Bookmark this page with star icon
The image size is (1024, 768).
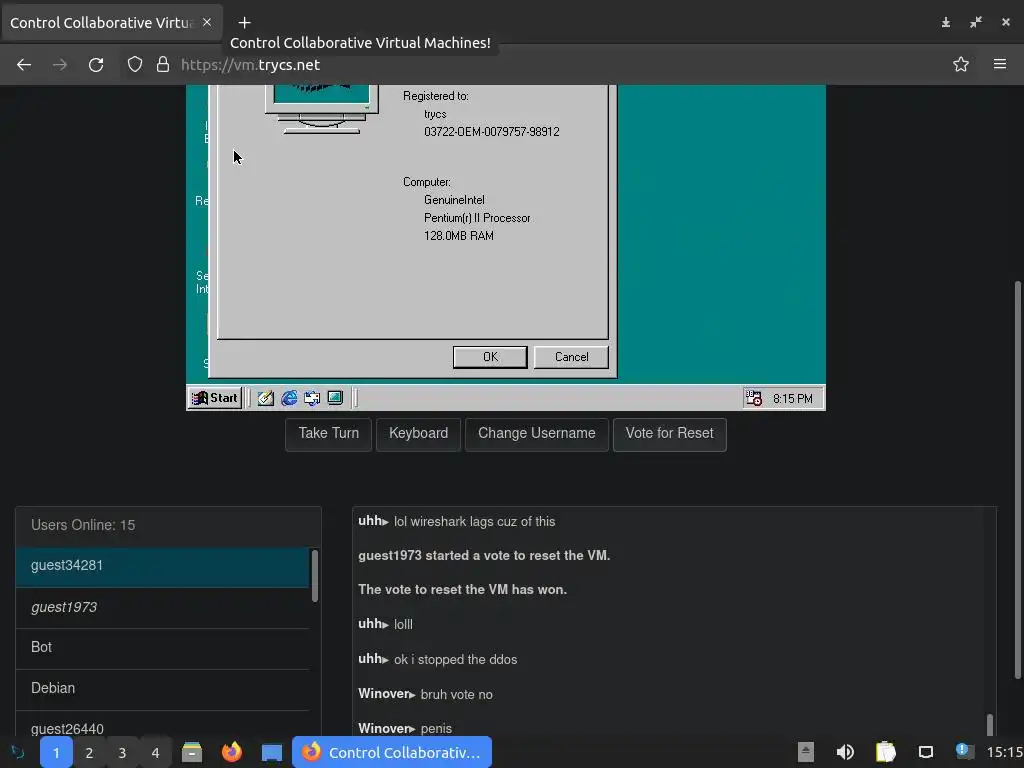click(961, 65)
